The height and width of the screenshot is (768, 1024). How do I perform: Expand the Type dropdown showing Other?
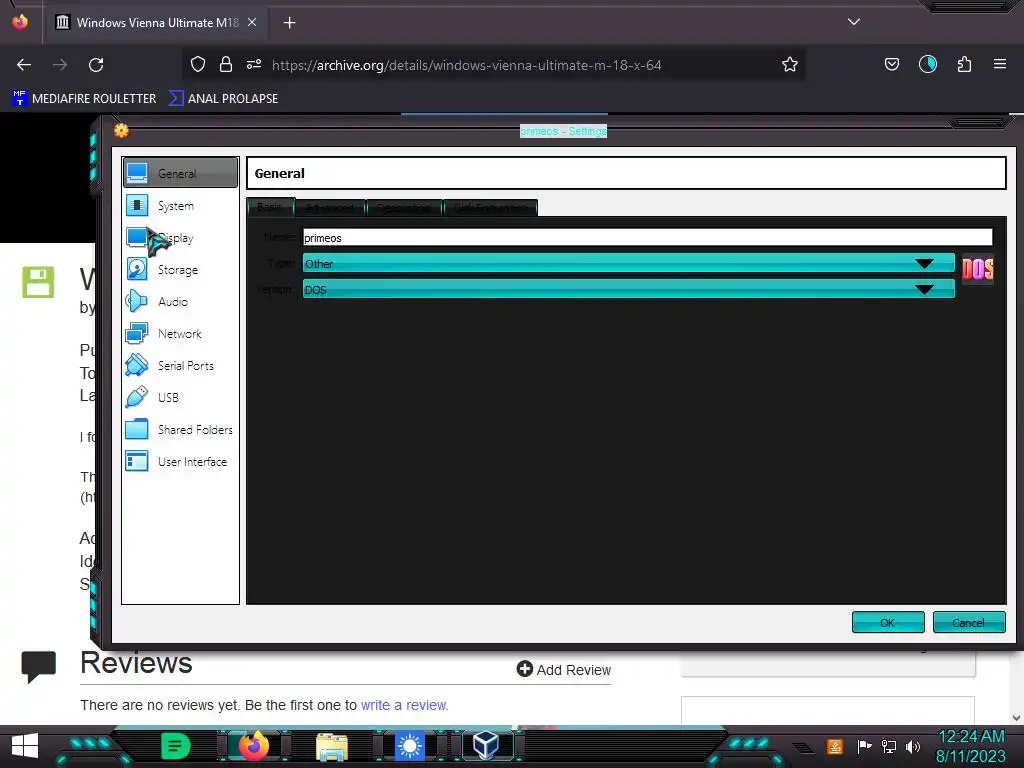(628, 264)
